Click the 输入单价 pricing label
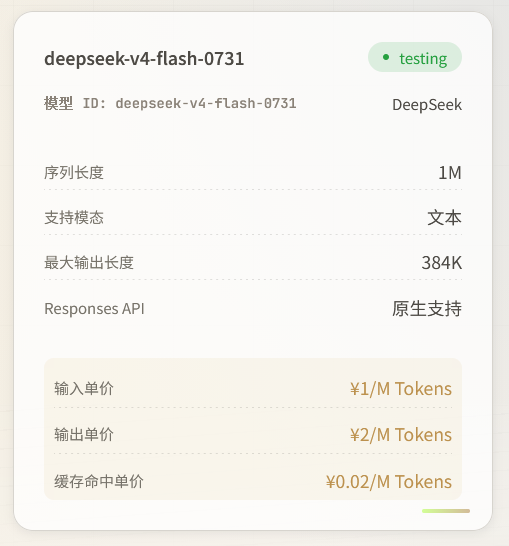Viewport: 509px width, 546px height. 84,388
